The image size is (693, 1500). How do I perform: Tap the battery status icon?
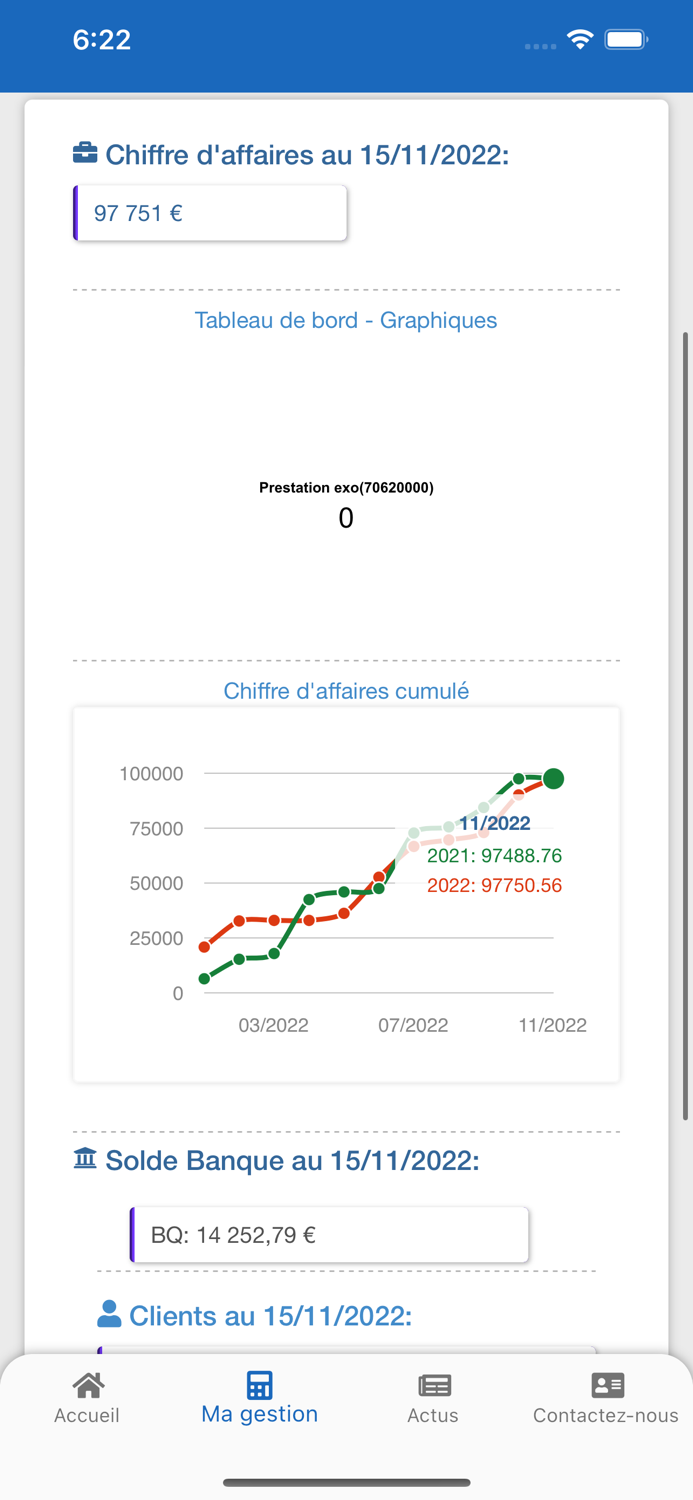pos(627,40)
